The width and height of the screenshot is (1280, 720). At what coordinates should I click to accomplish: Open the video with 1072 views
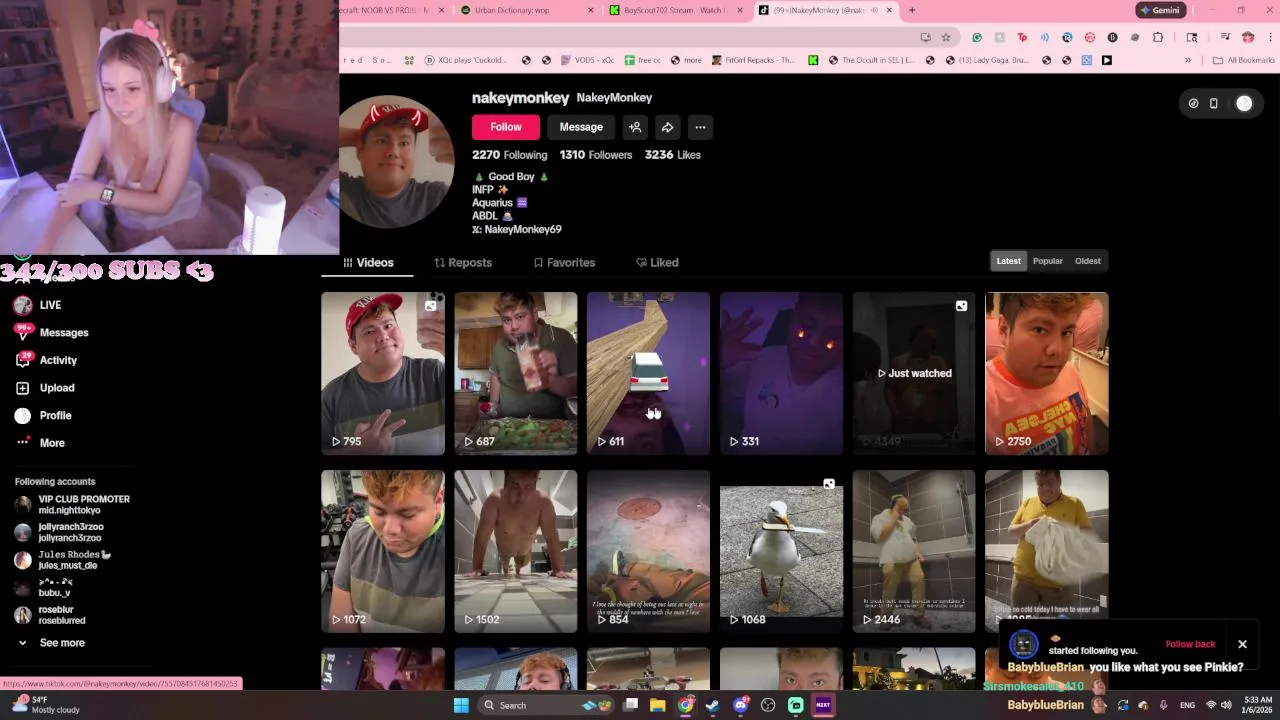pos(383,551)
